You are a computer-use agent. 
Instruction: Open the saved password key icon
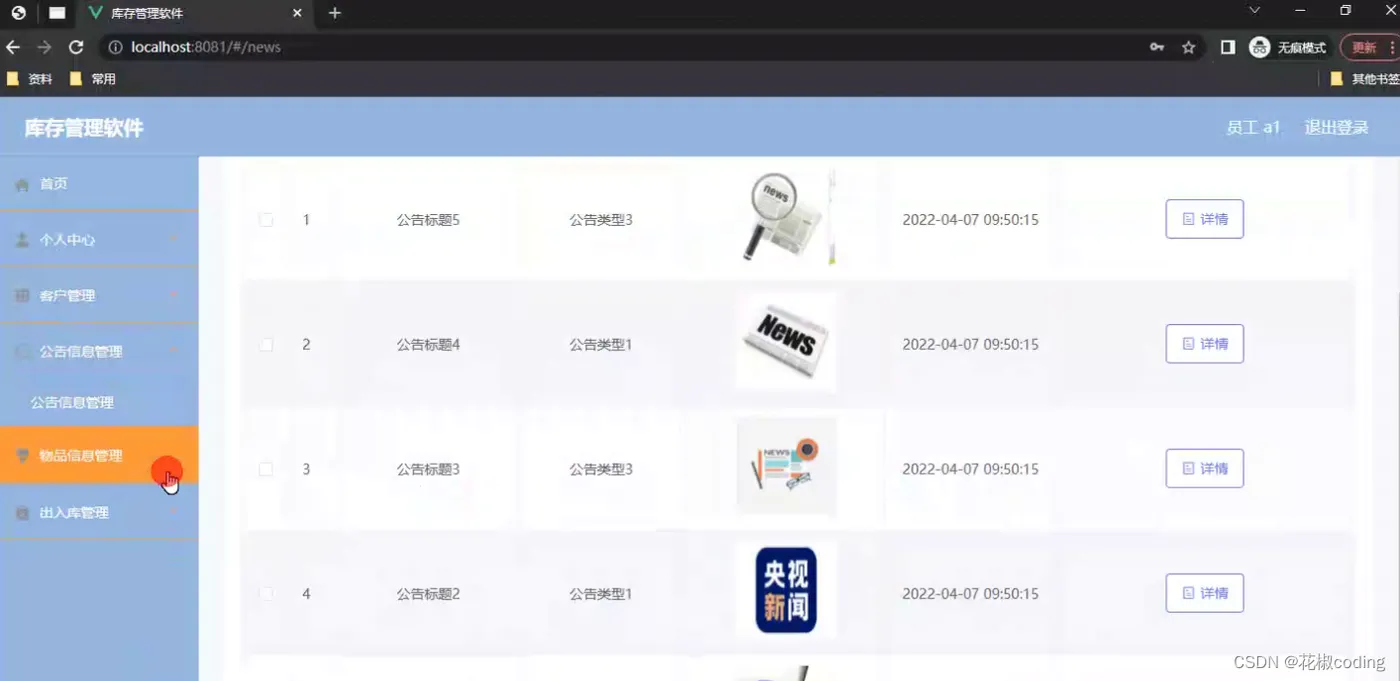[1157, 47]
